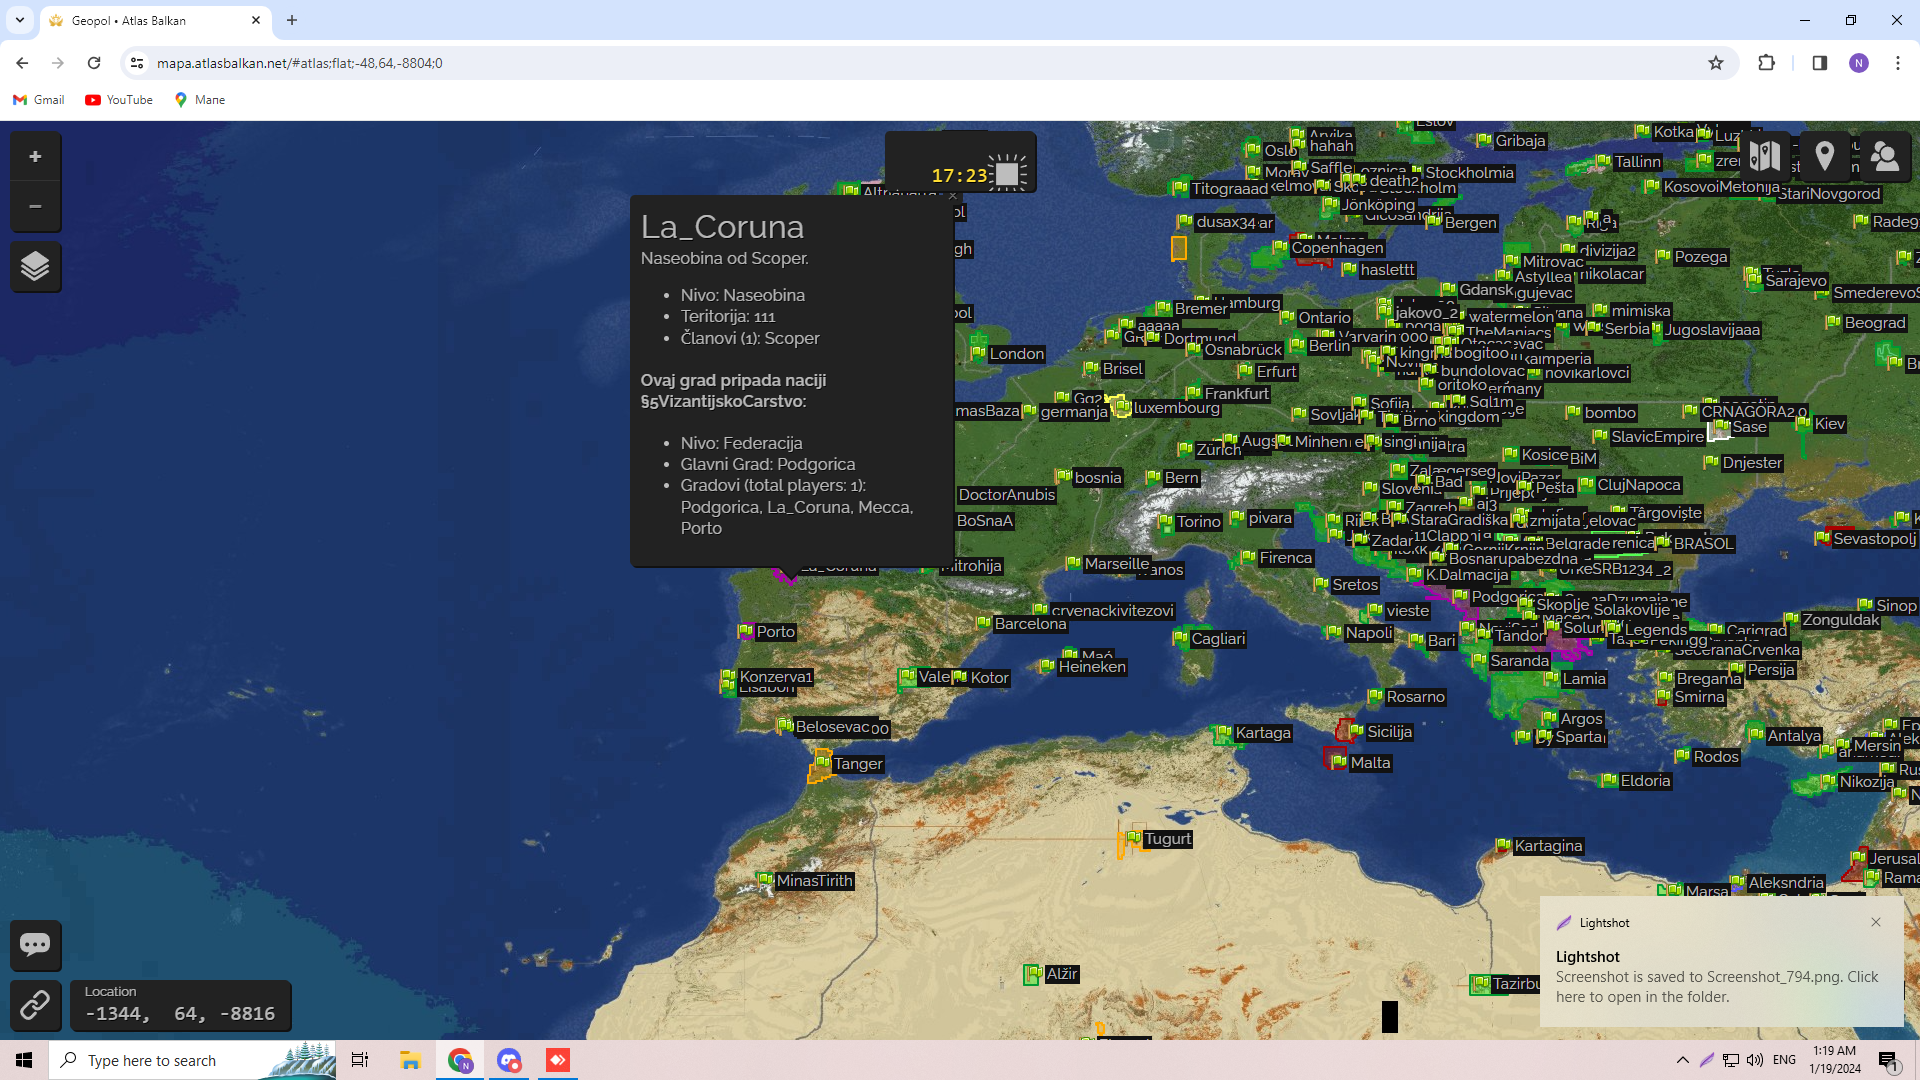Open the maps list icon
The height and width of the screenshot is (1080, 1920).
tap(1765, 156)
